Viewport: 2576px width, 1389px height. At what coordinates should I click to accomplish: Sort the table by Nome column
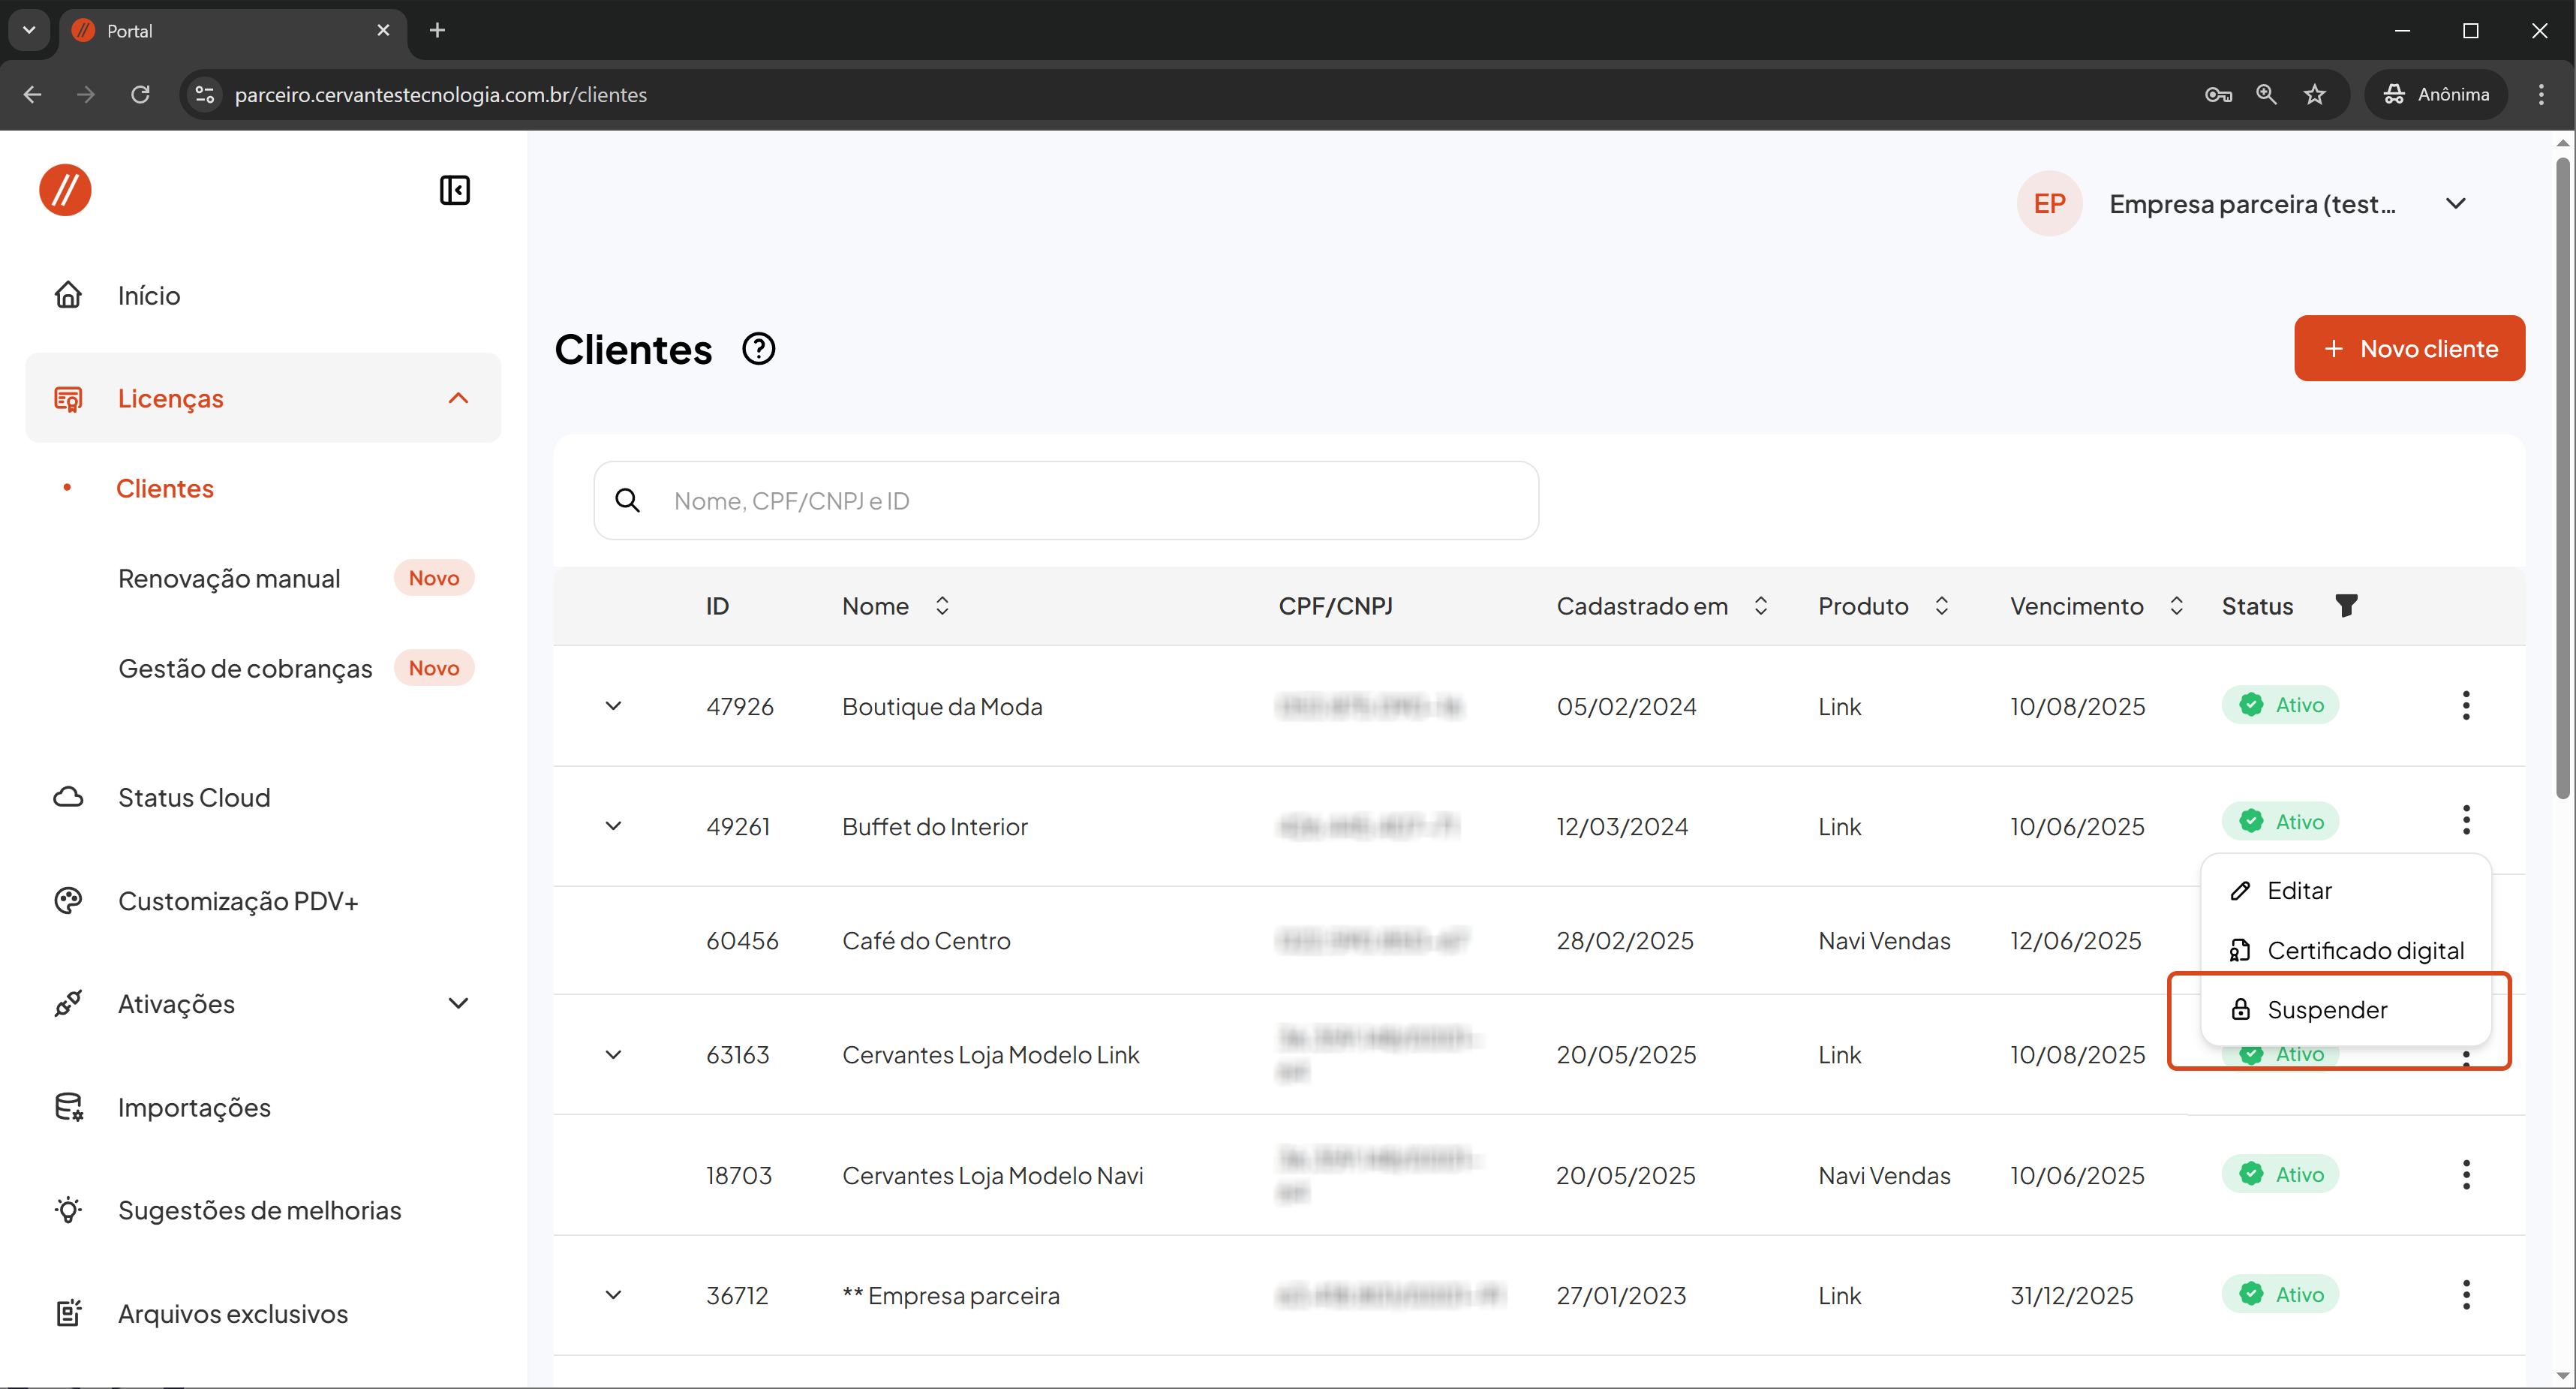[941, 605]
